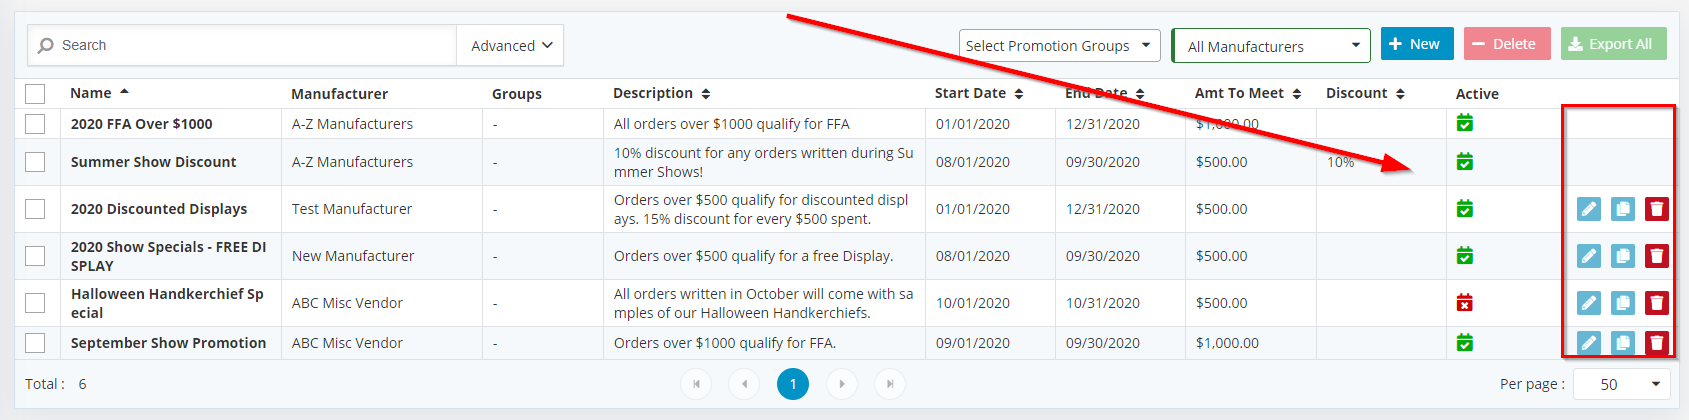Click the red inactive calendar icon
The width and height of the screenshot is (1689, 420).
[x=1465, y=303]
